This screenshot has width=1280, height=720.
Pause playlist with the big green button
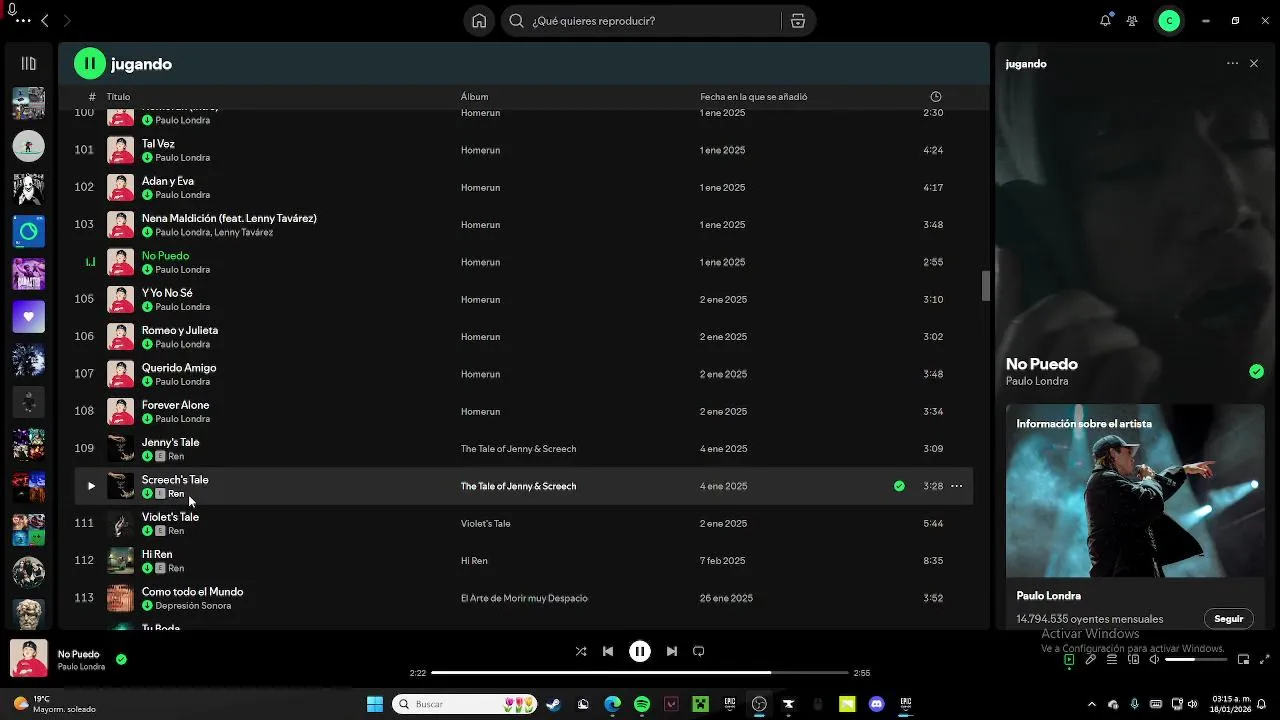point(89,64)
